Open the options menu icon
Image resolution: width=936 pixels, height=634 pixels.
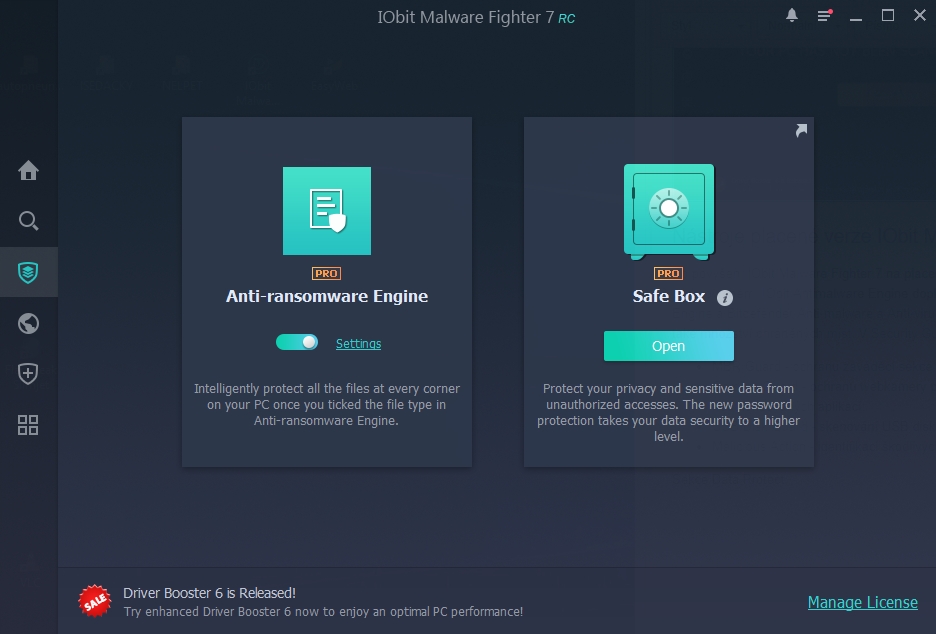click(x=824, y=16)
